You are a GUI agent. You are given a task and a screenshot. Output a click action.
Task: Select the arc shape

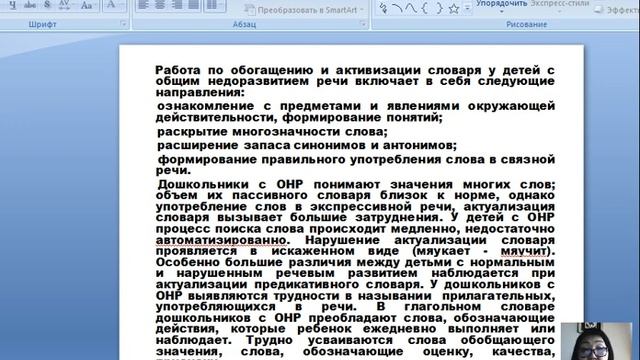coord(397,9)
